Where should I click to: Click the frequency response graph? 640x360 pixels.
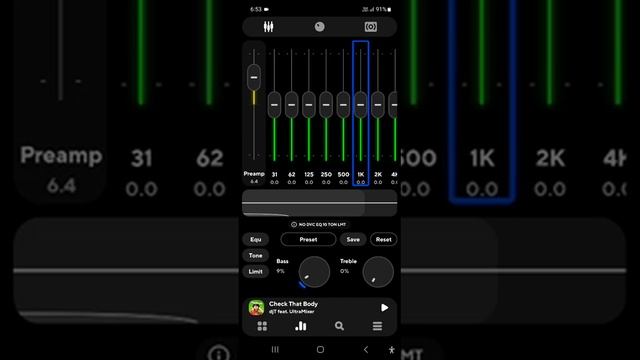pos(320,203)
